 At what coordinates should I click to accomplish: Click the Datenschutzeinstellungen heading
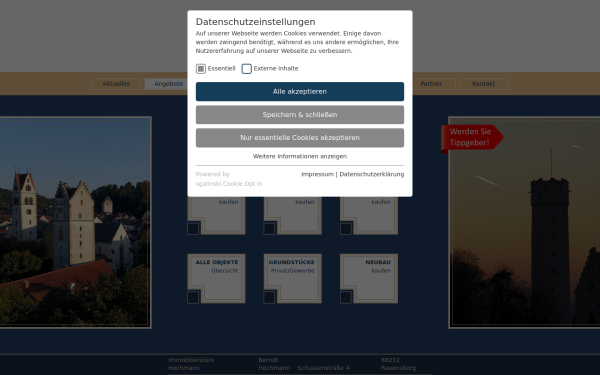click(x=256, y=22)
